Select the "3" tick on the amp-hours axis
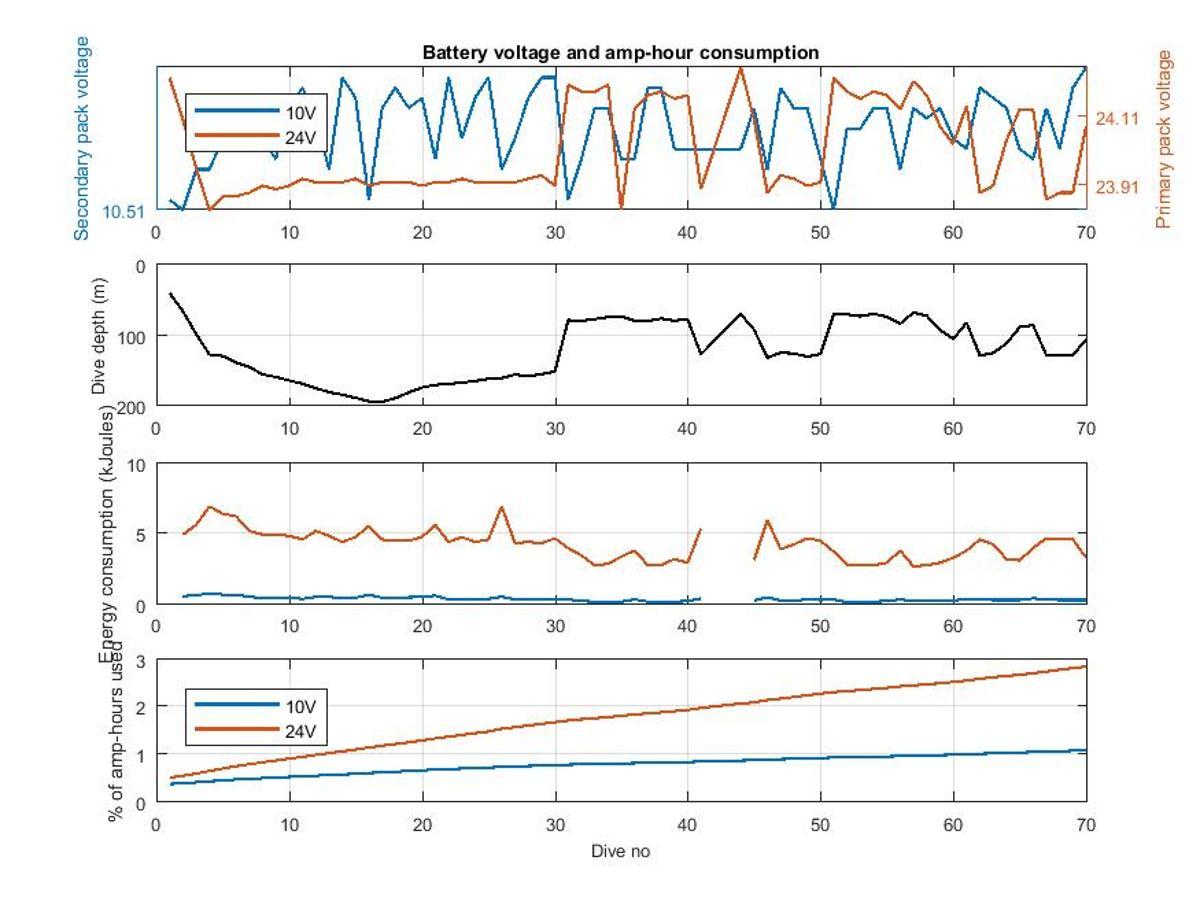The width and height of the screenshot is (1200, 900). tap(142, 661)
